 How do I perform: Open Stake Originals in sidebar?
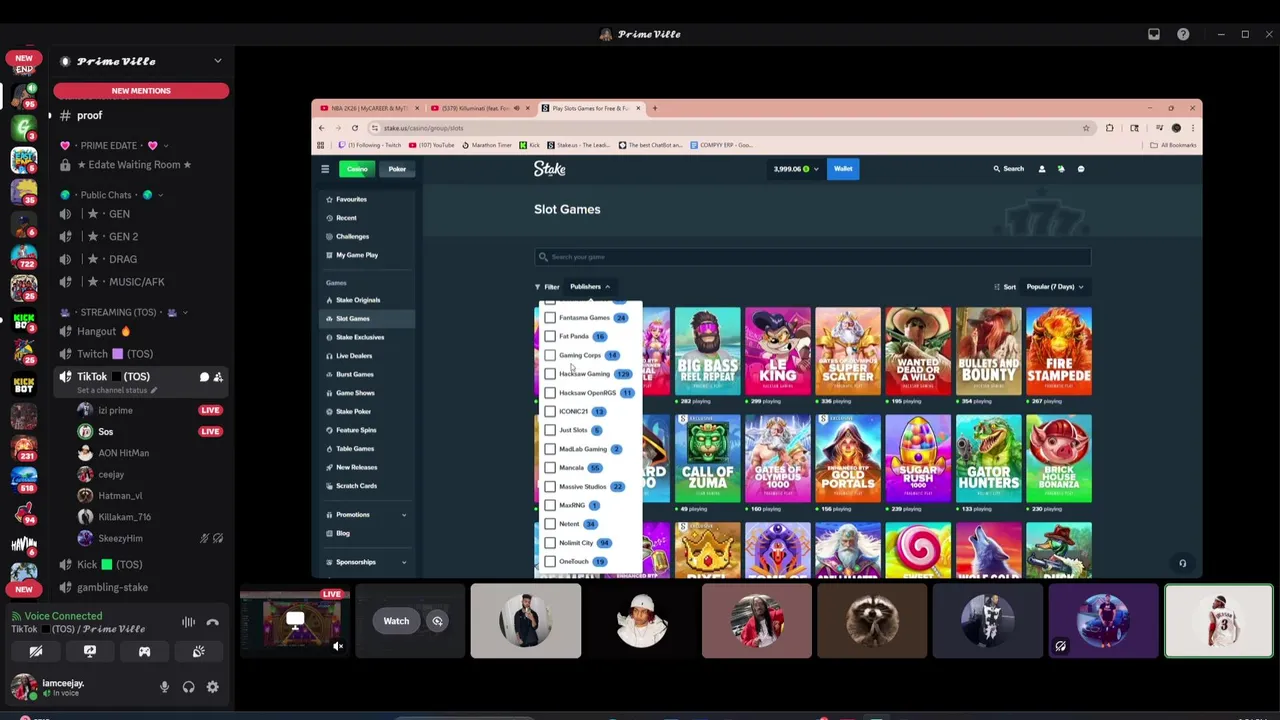click(366, 300)
